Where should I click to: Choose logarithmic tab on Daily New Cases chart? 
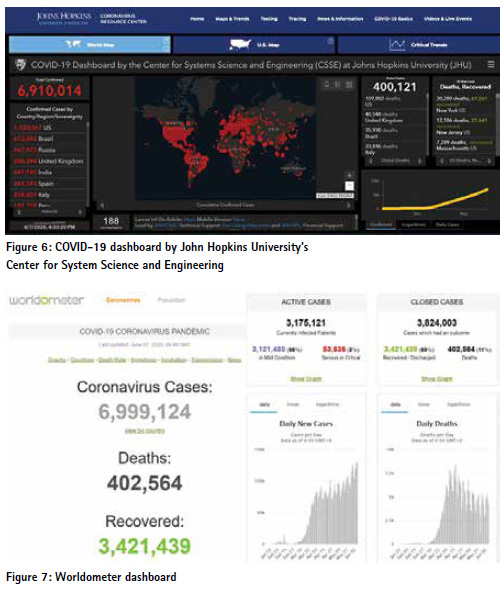[x=327, y=405]
